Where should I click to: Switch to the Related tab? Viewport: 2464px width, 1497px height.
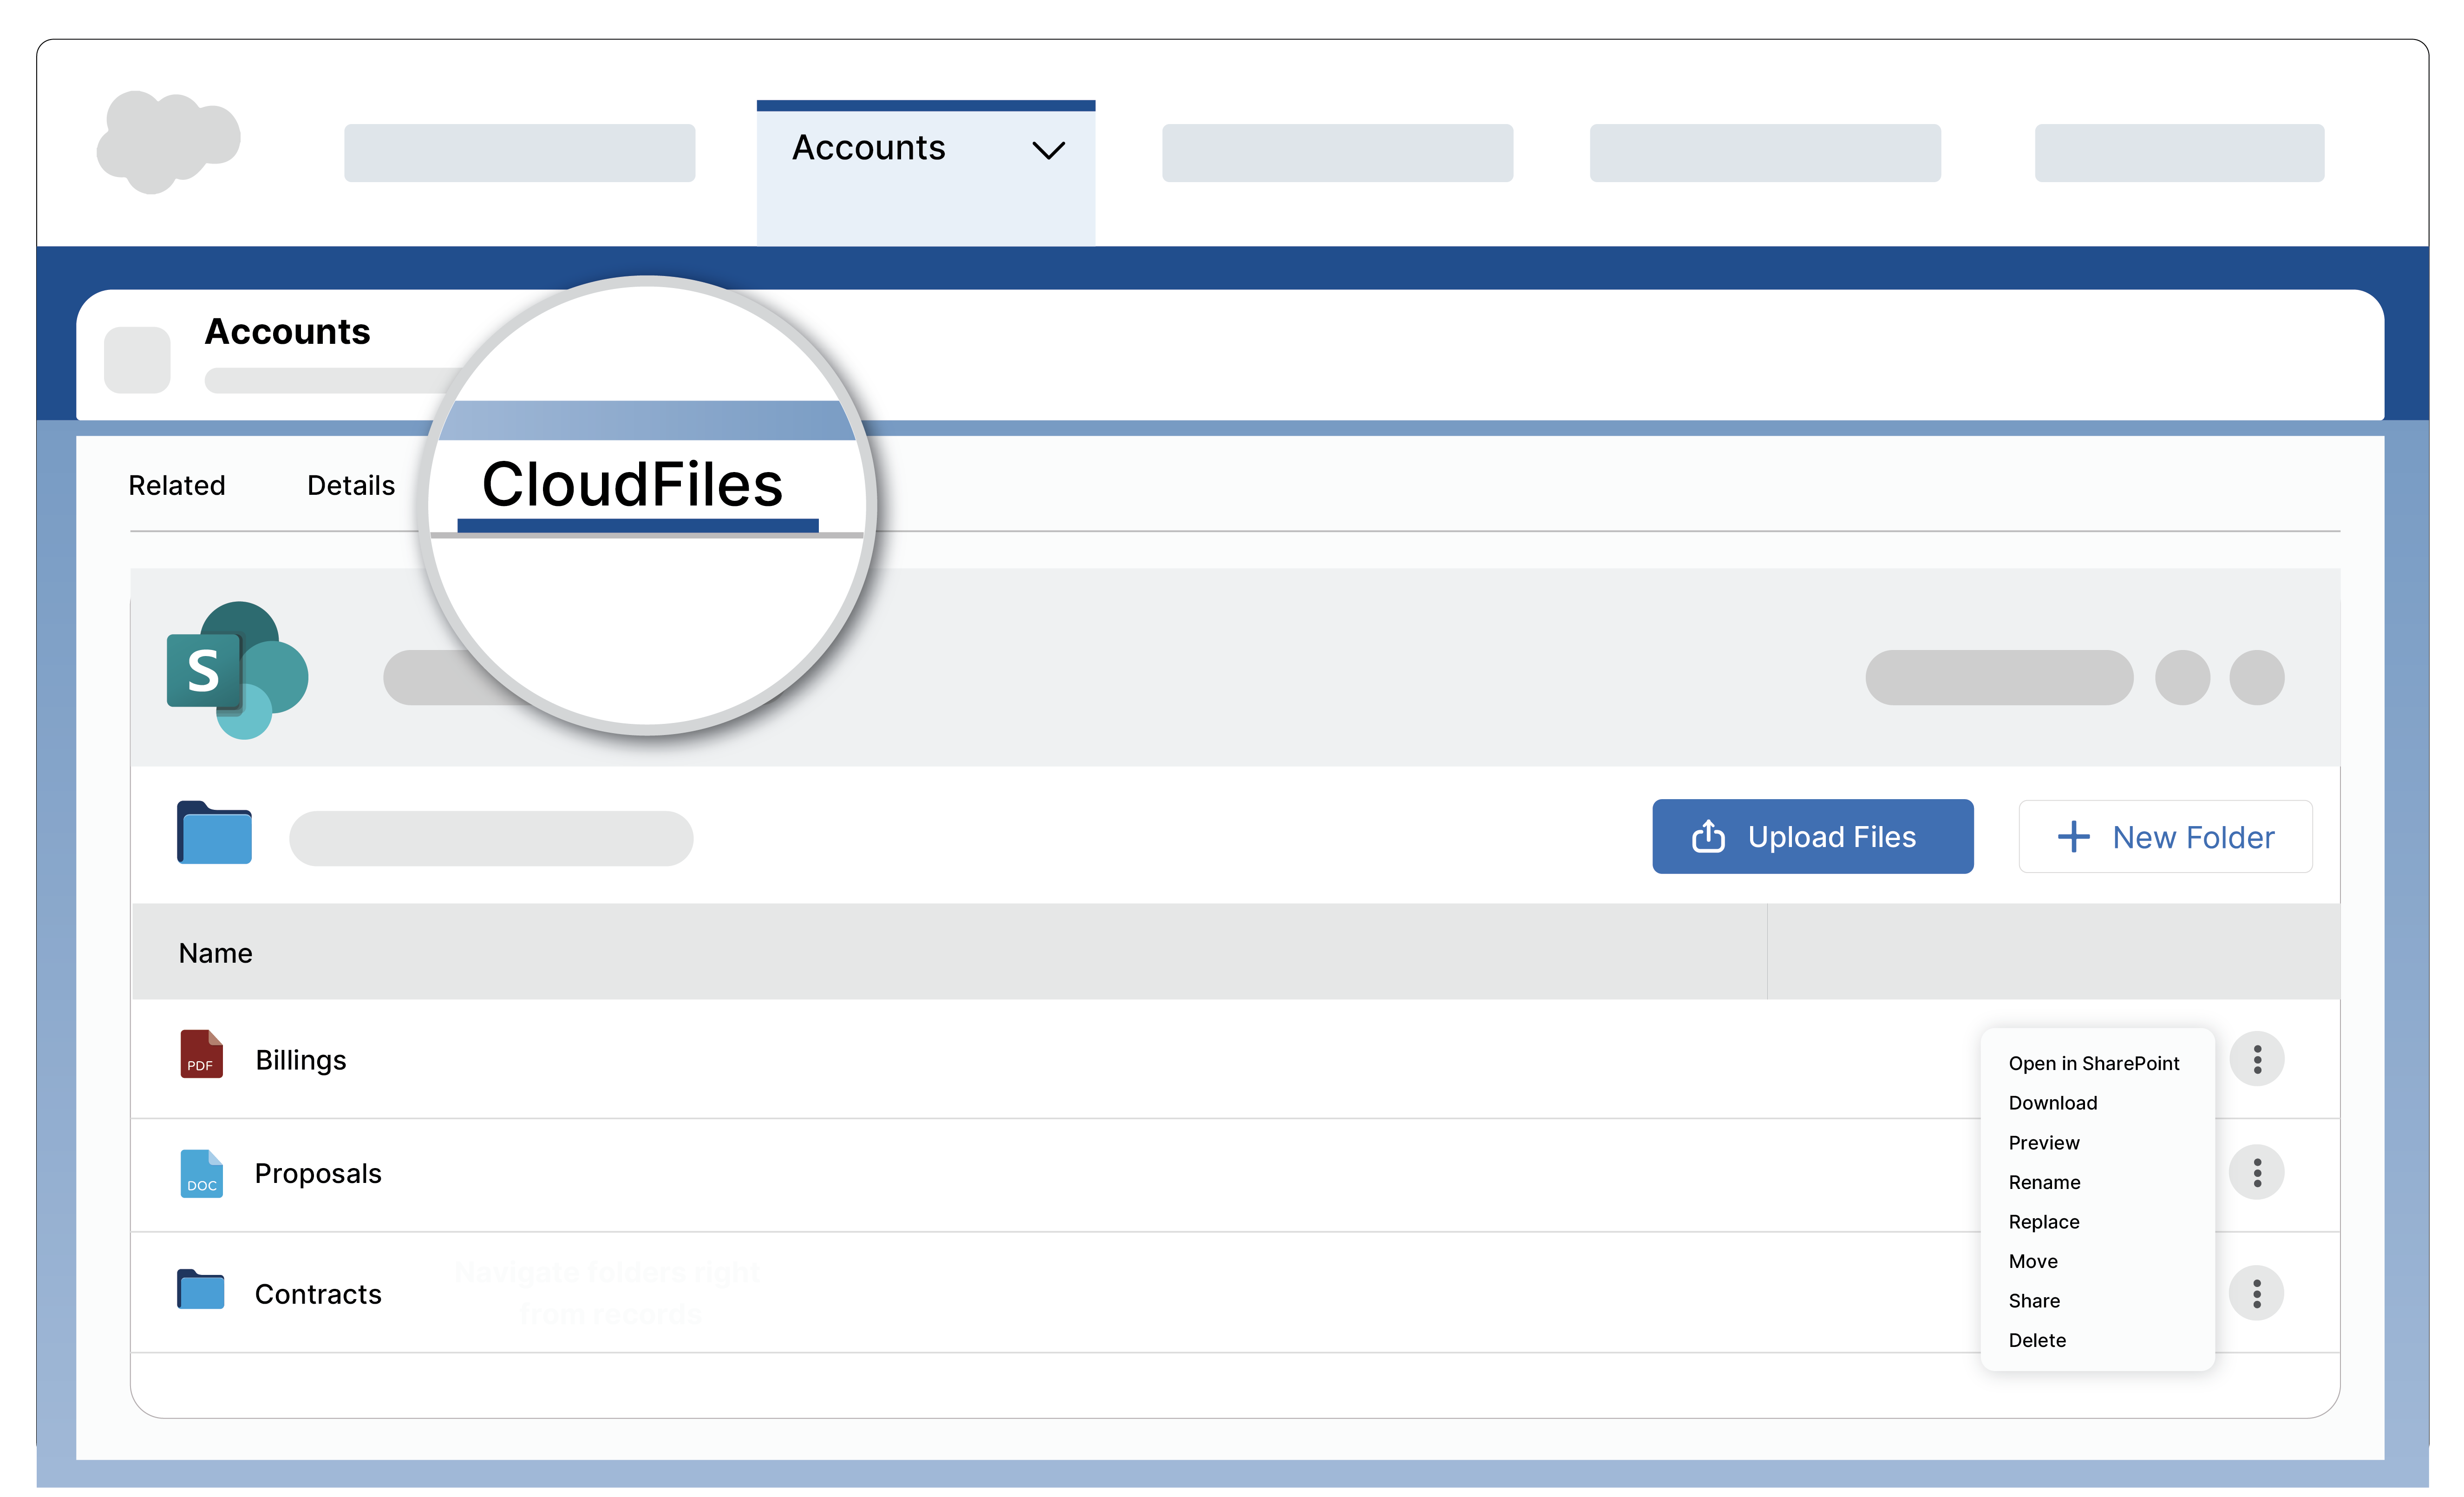click(x=177, y=486)
